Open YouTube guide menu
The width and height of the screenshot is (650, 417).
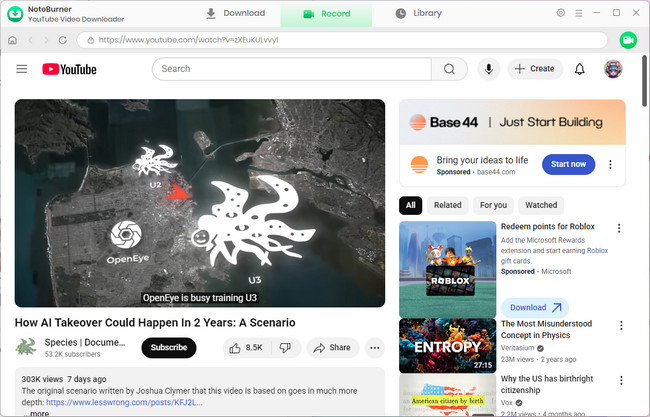pyautogui.click(x=22, y=69)
